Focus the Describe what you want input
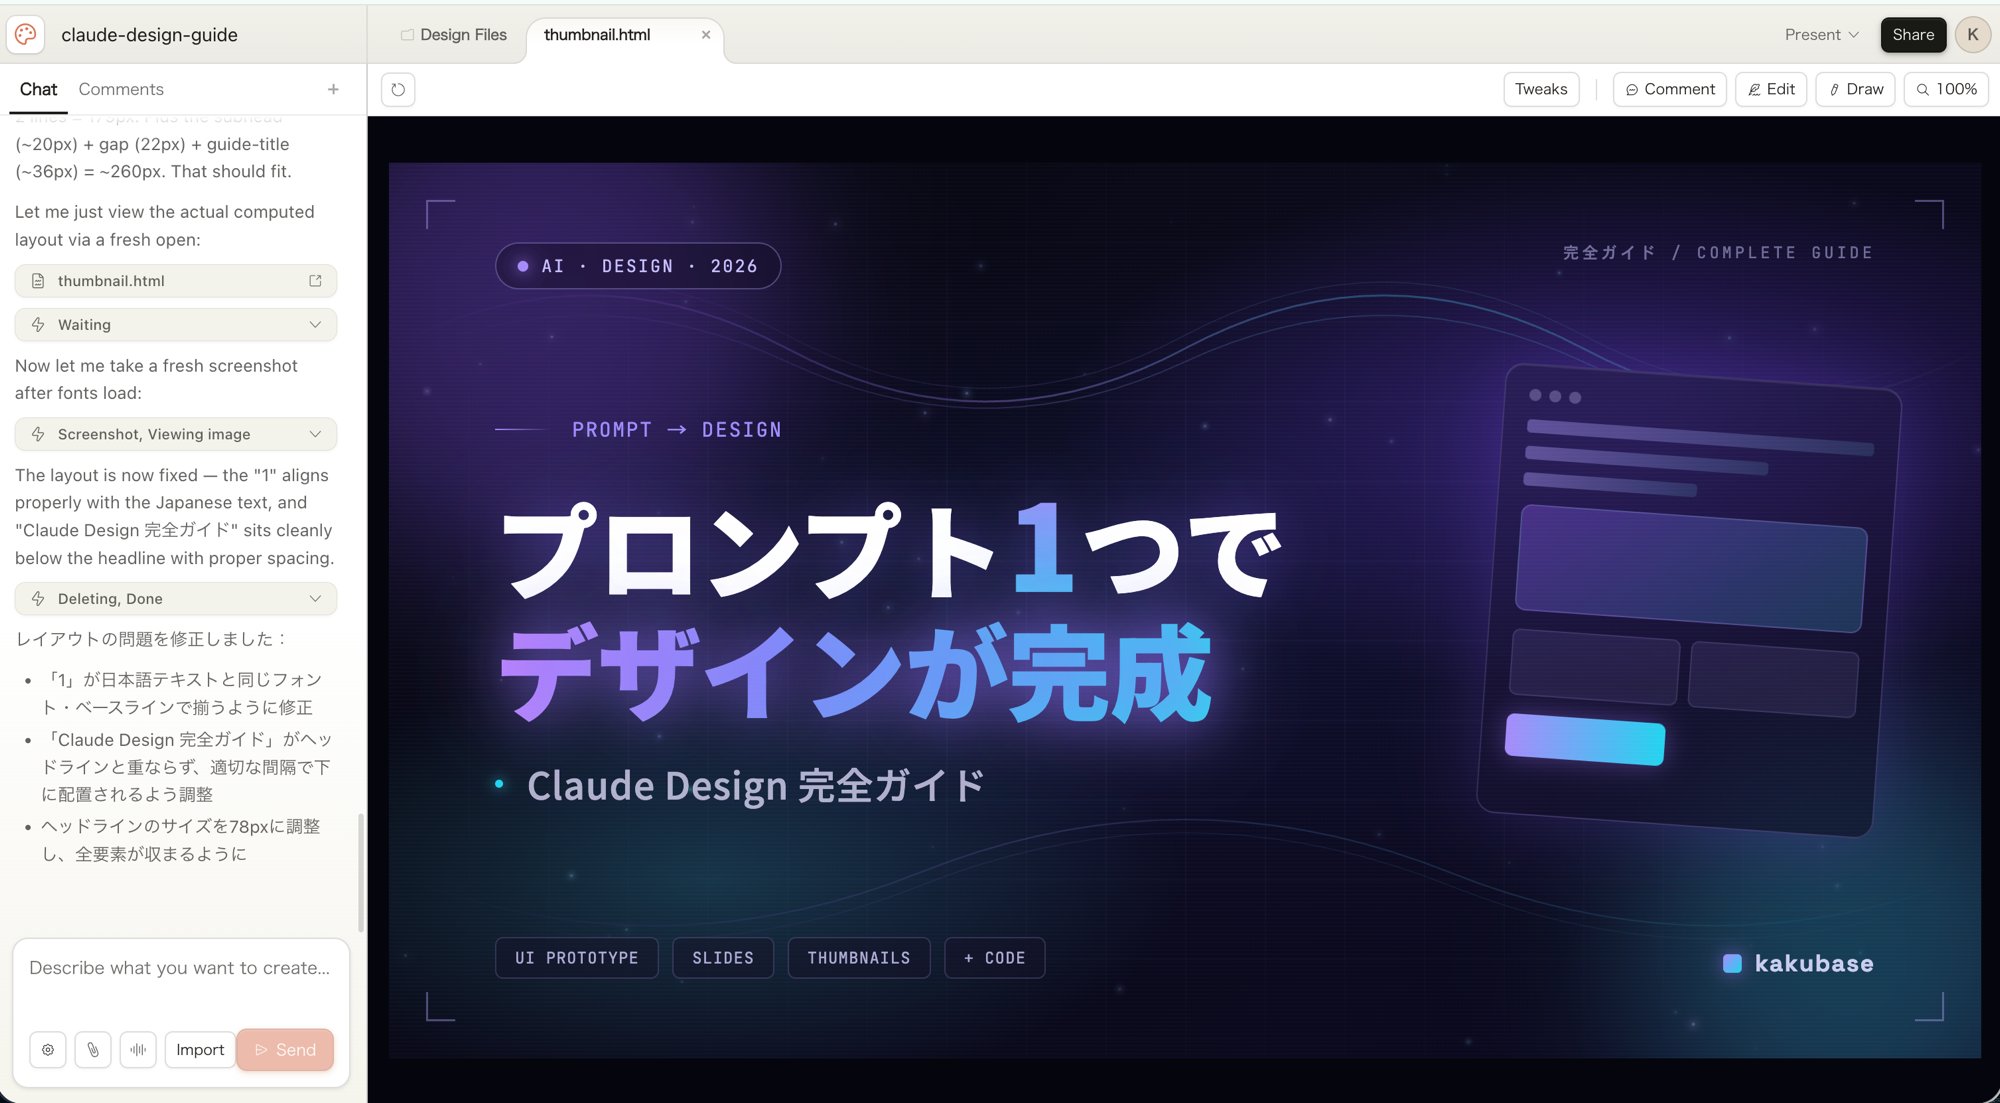Image resolution: width=2000 pixels, height=1103 pixels. [x=180, y=968]
